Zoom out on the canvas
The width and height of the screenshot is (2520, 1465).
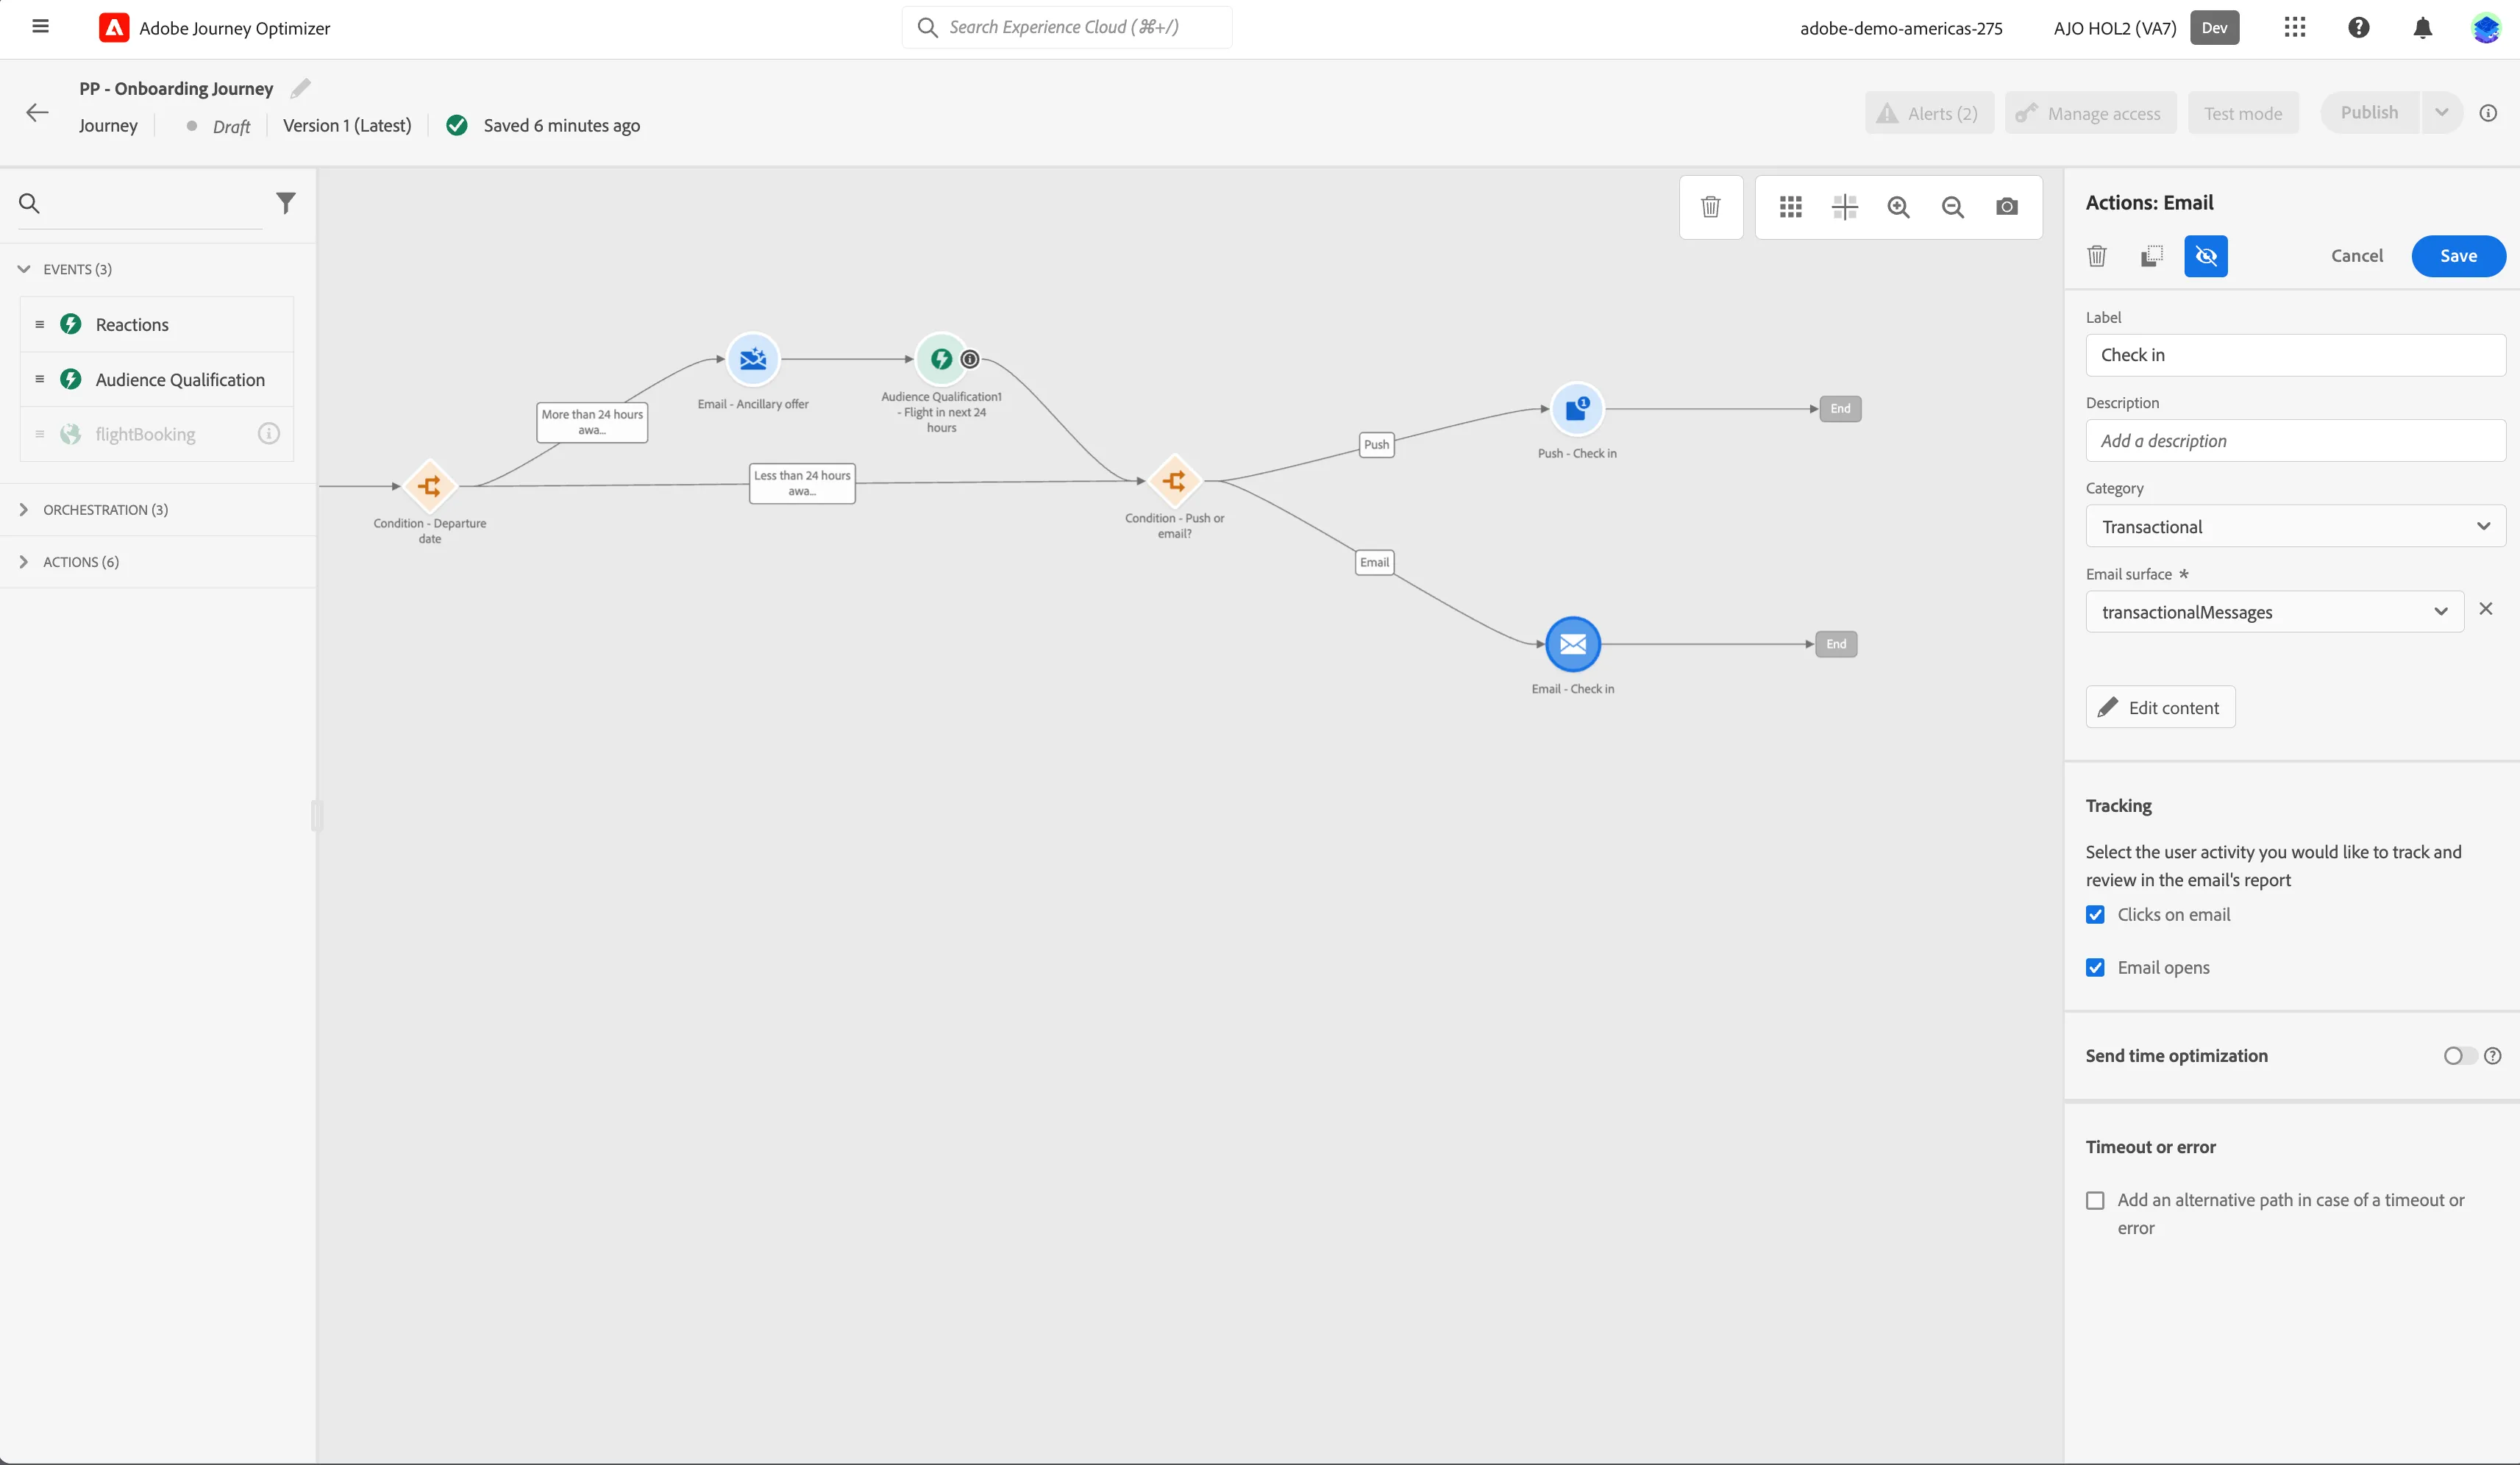pyautogui.click(x=1953, y=206)
